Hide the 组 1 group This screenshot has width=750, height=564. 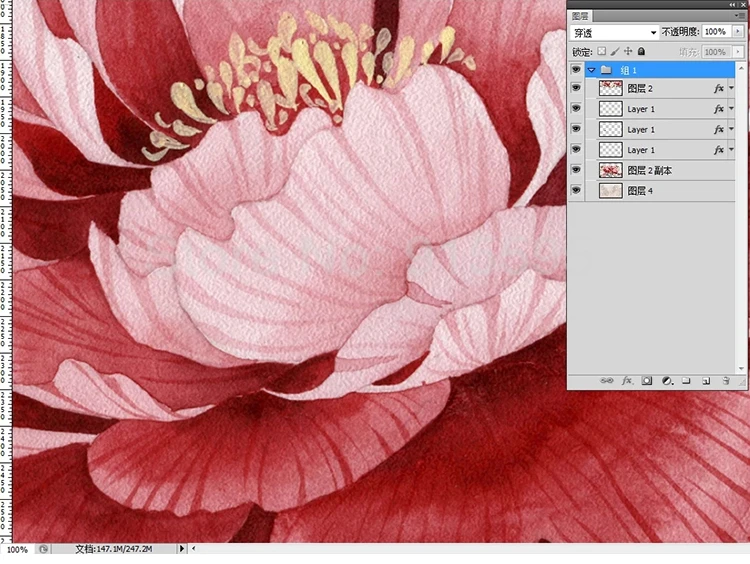[576, 70]
